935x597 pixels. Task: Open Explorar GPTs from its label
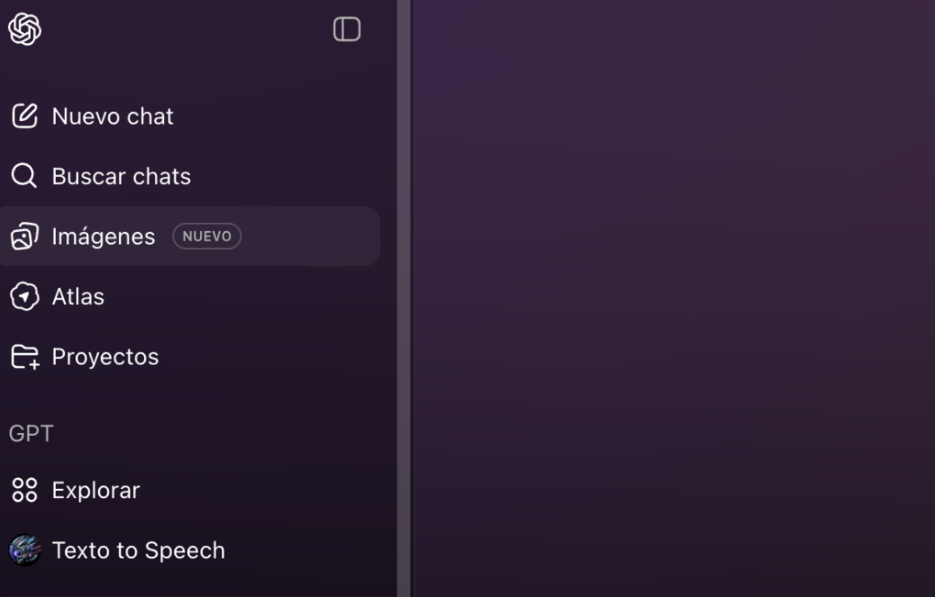point(96,490)
